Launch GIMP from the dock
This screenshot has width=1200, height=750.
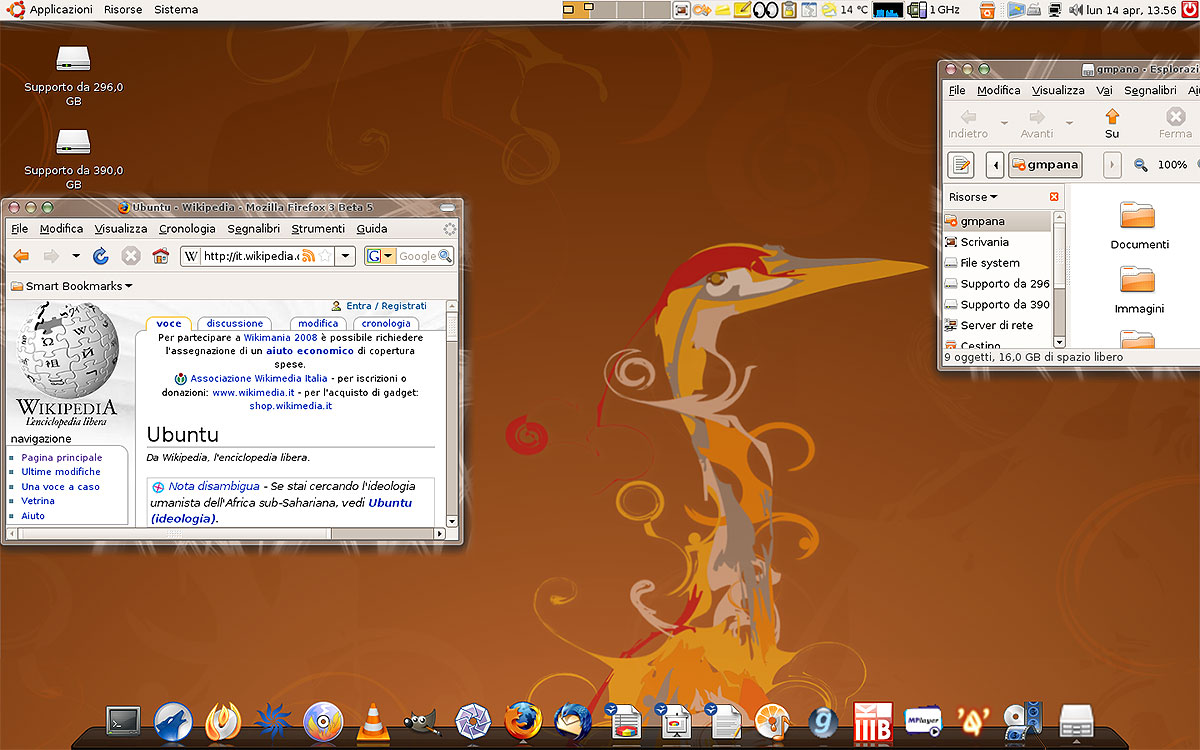coord(423,721)
